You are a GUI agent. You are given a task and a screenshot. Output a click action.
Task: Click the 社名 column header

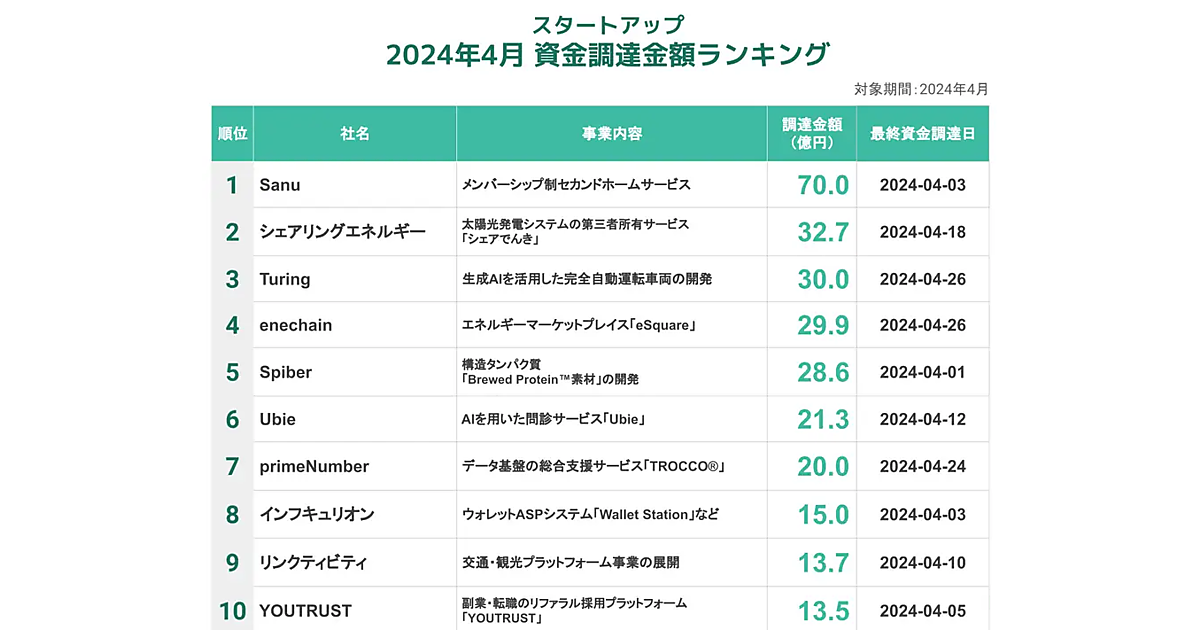pyautogui.click(x=355, y=134)
